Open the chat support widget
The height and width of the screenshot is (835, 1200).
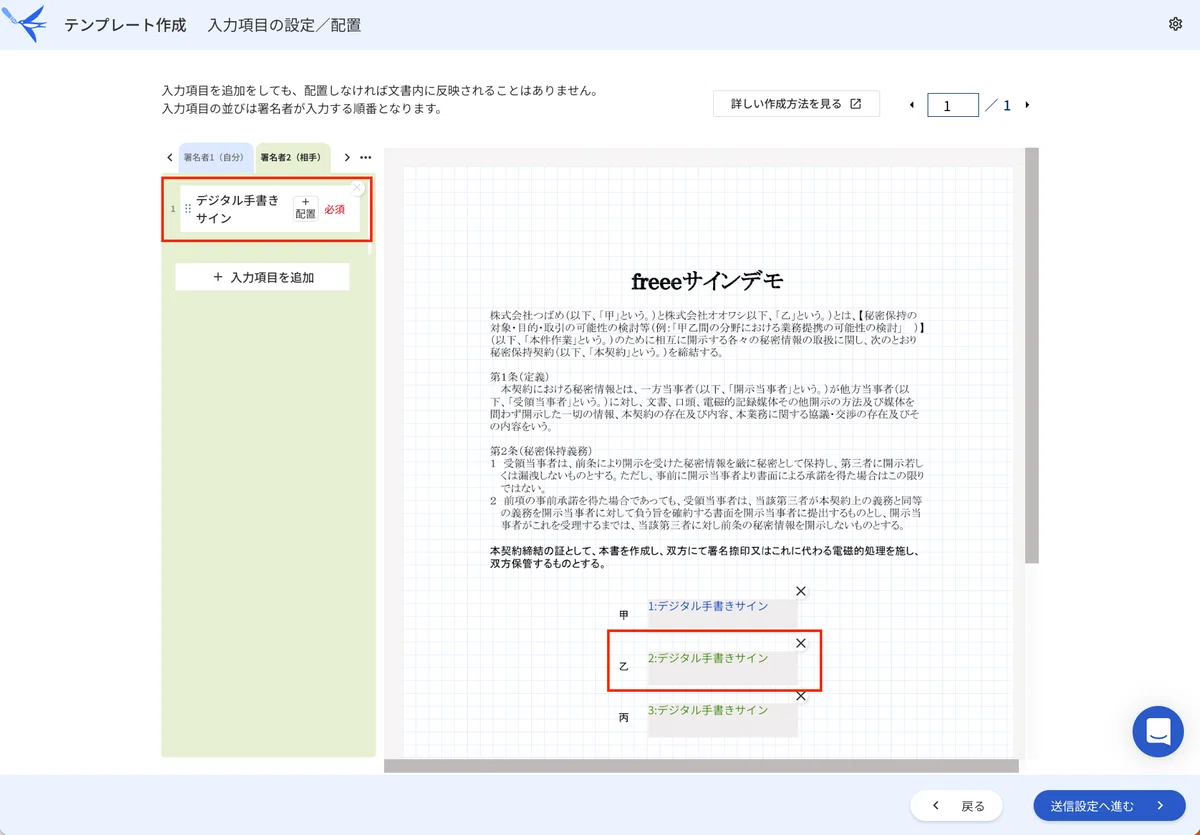point(1158,731)
